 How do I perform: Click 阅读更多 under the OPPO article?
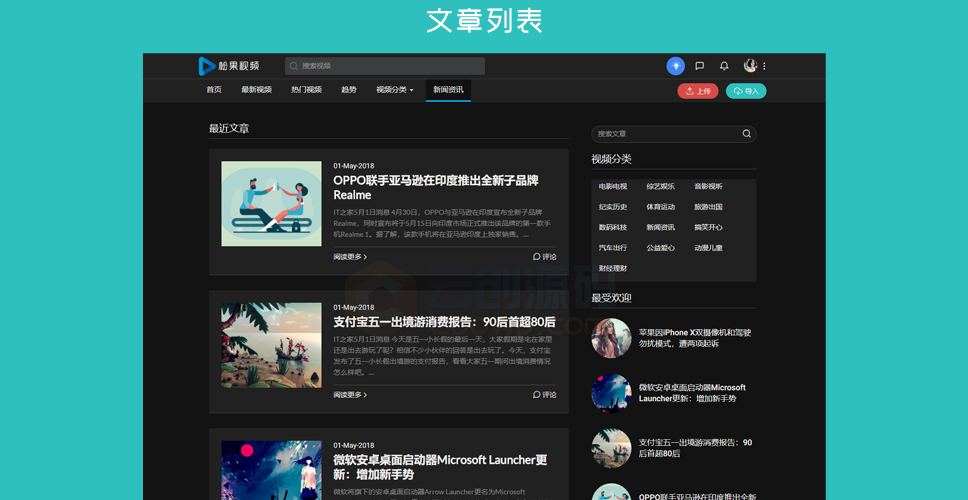350,257
